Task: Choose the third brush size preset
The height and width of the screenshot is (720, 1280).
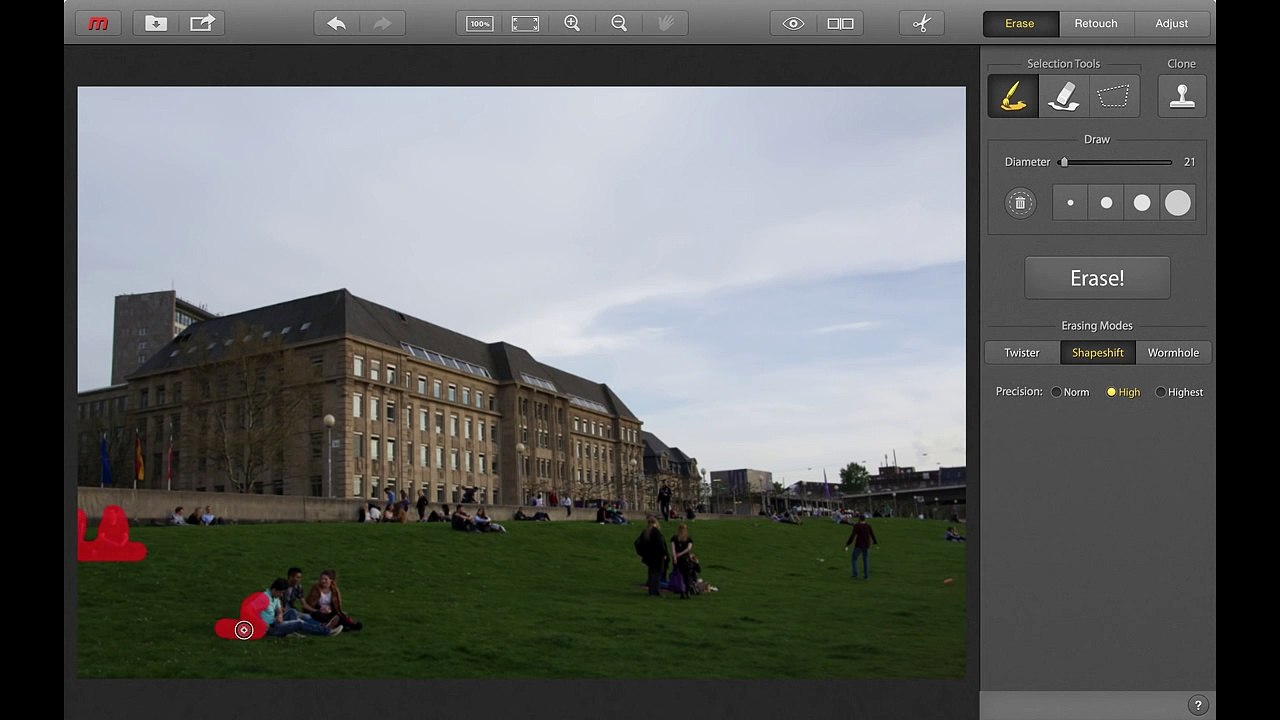Action: tap(1142, 203)
